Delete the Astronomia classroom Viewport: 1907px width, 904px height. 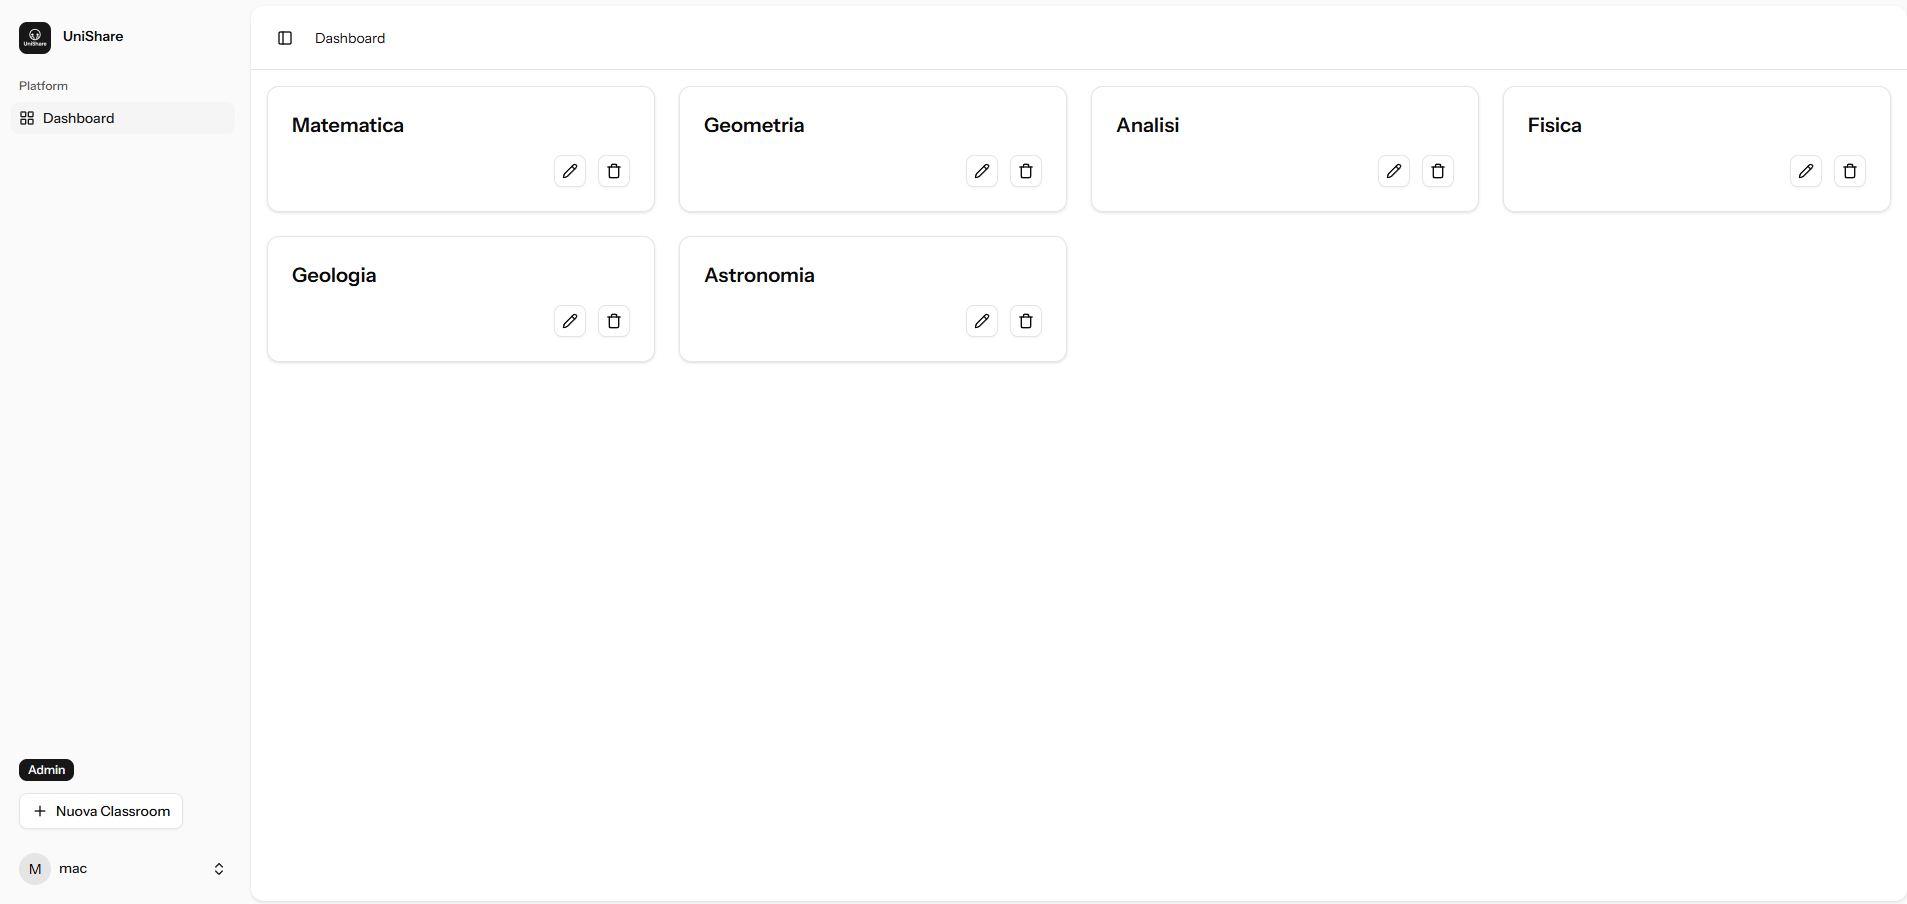click(x=1026, y=321)
